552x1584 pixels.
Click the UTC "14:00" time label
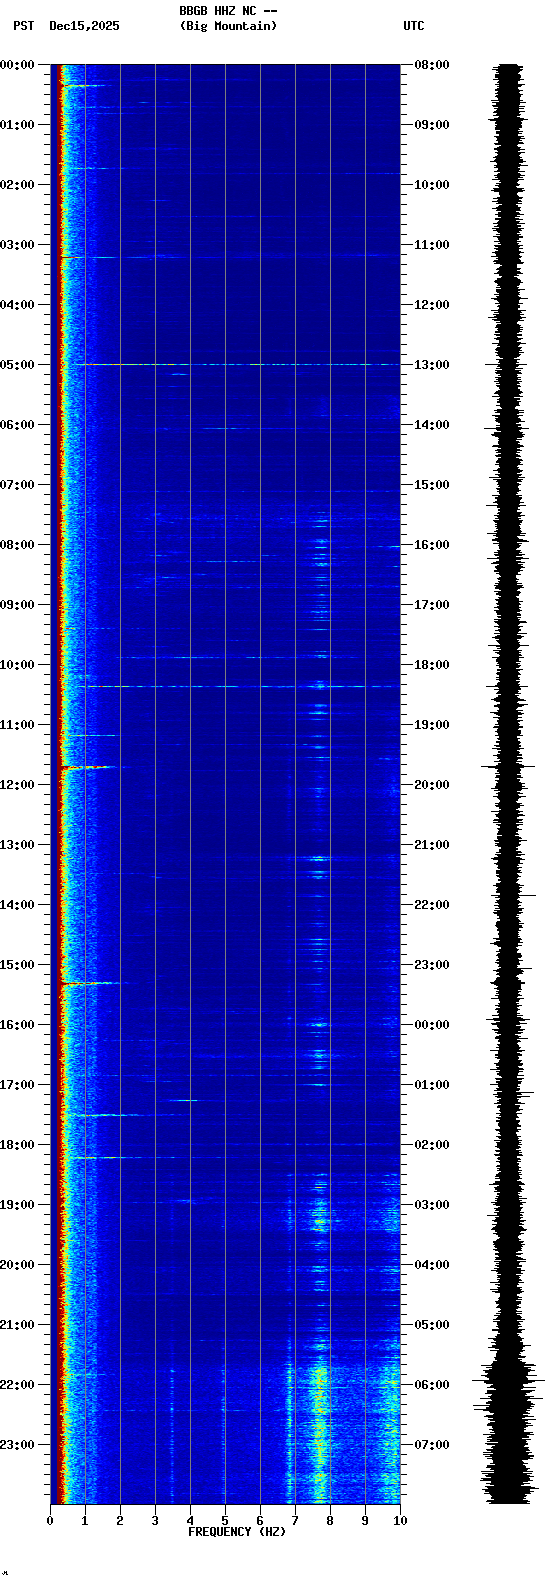(x=432, y=425)
